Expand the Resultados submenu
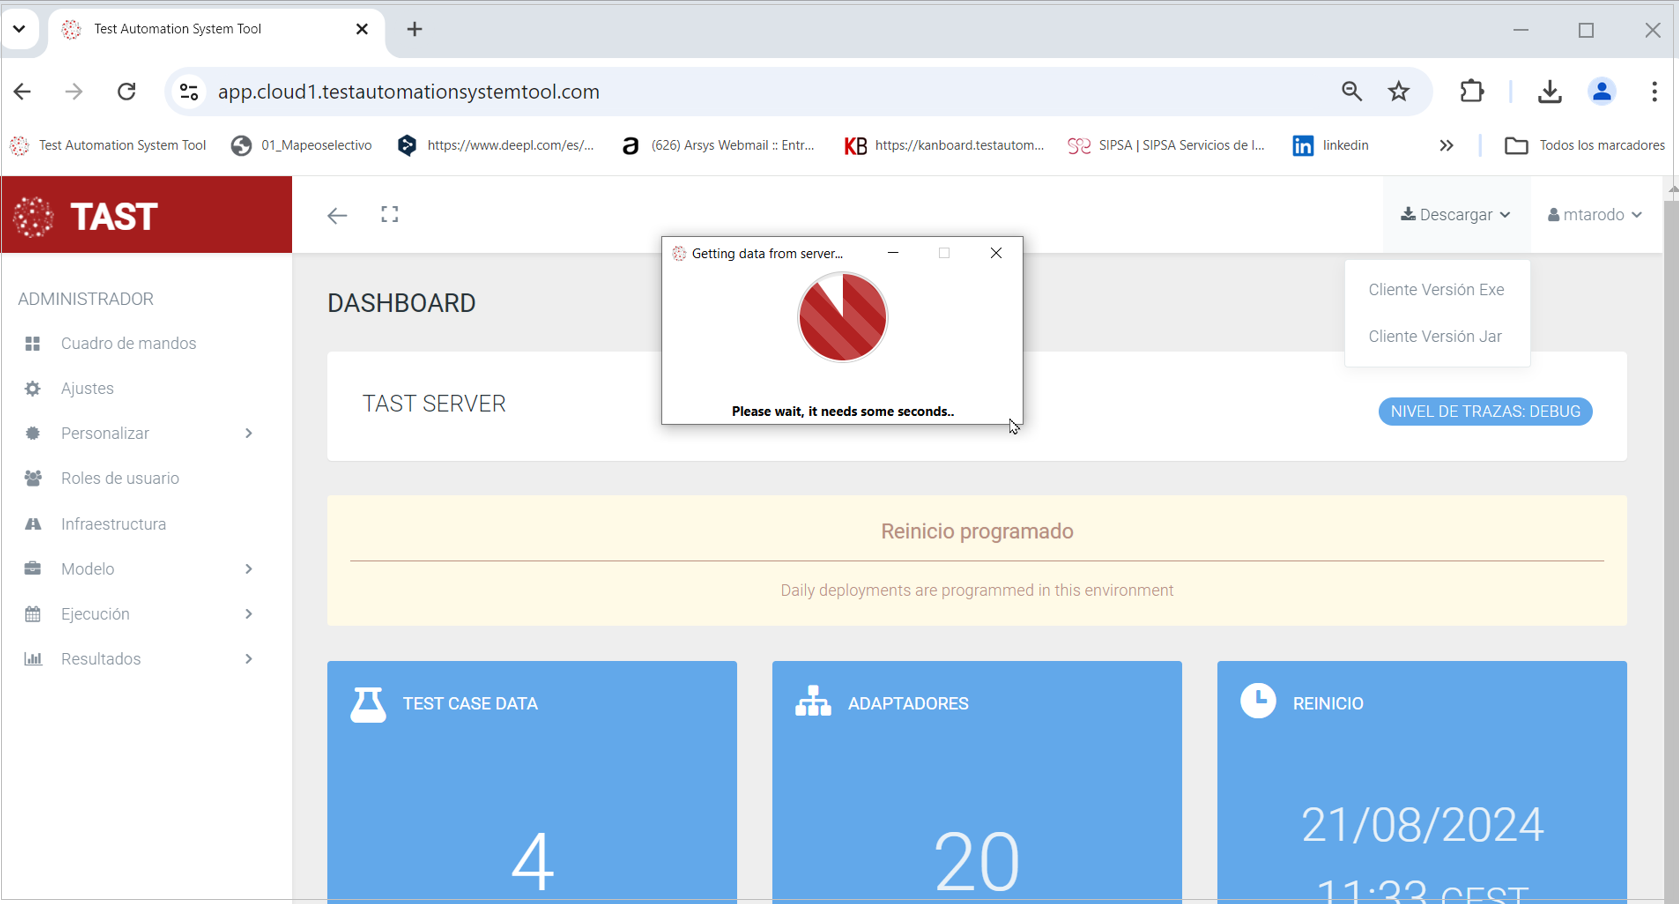The image size is (1679, 904). (138, 659)
